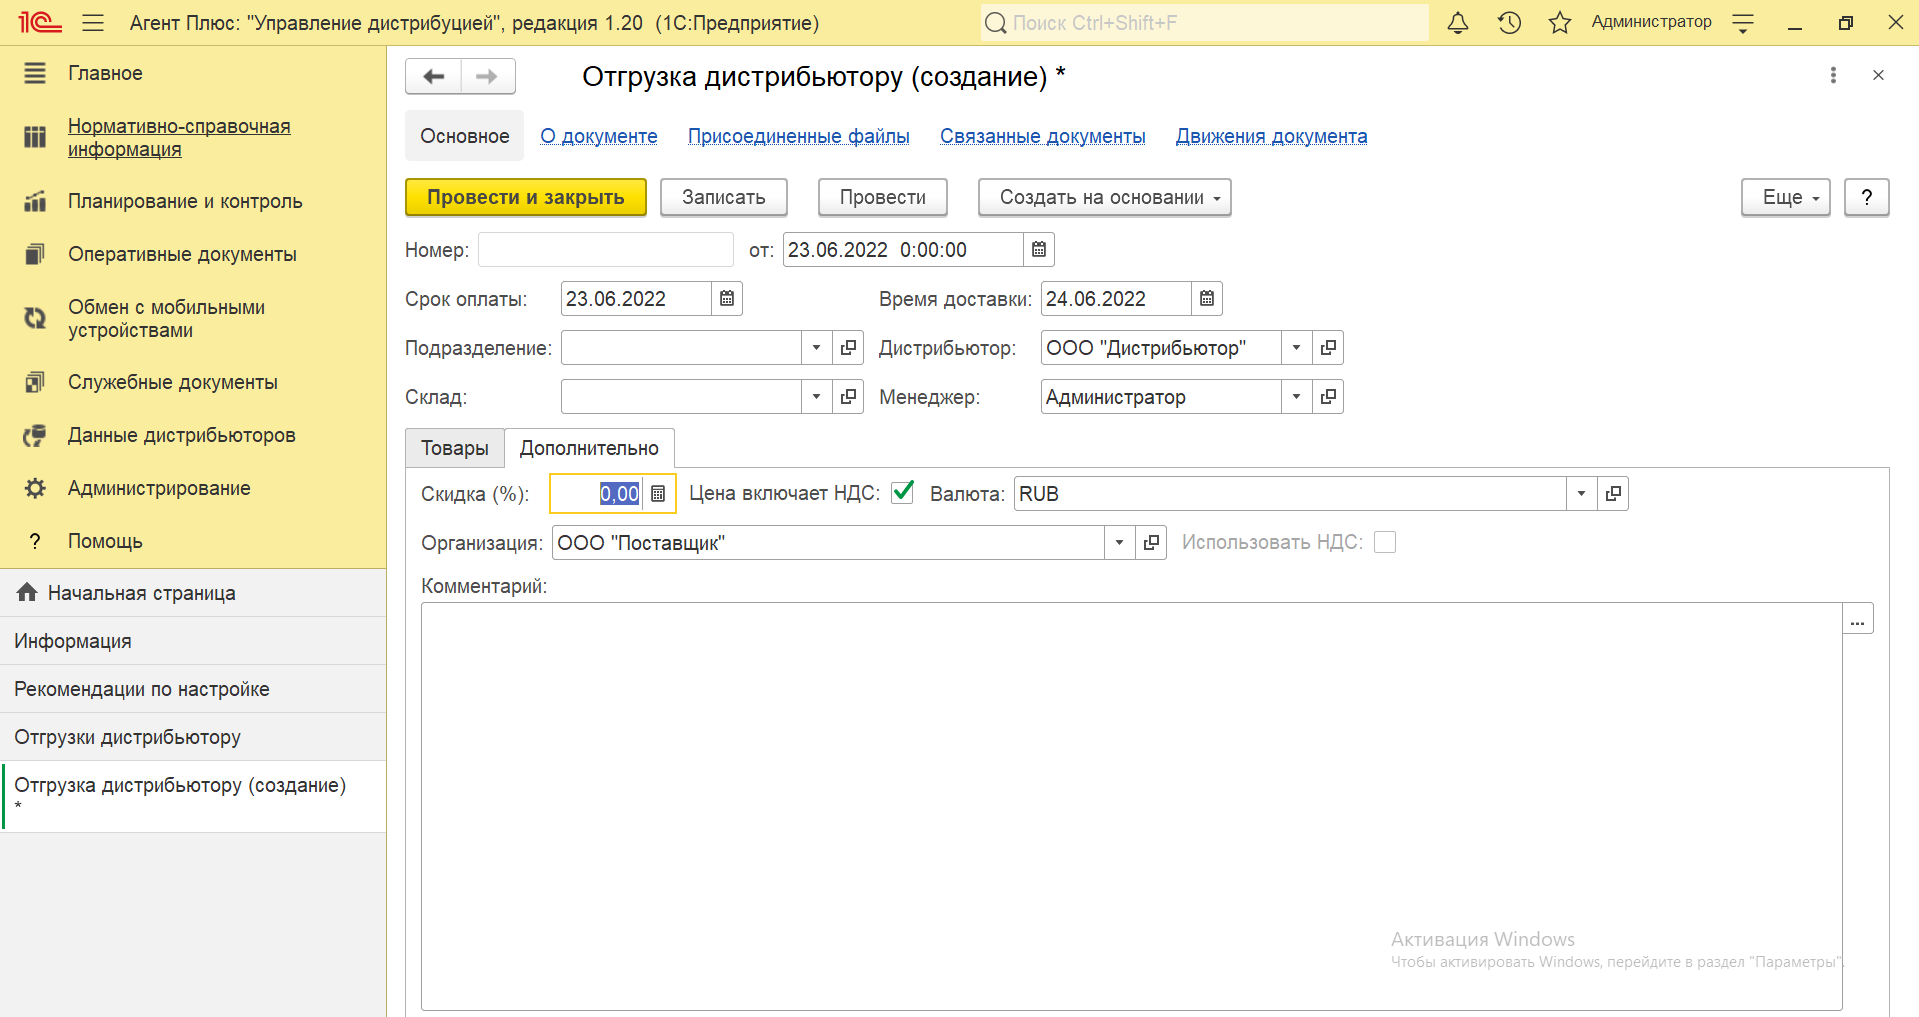Expand Менеджер dropdown list

tap(1297, 397)
